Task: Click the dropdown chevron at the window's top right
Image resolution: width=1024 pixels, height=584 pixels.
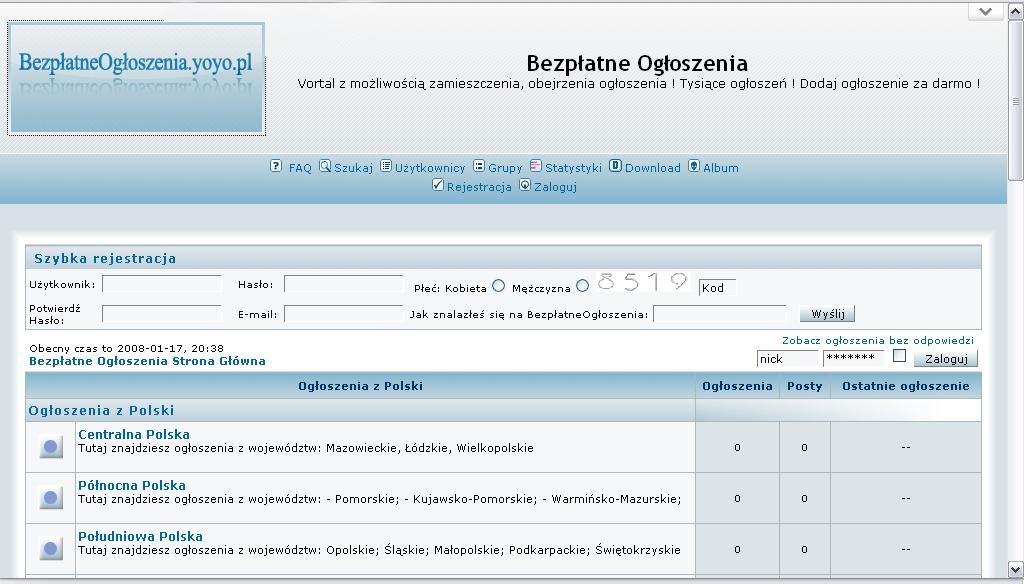Action: (985, 11)
